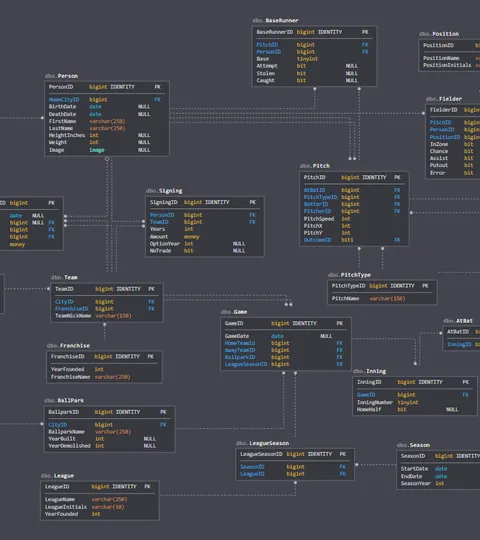Select the dbo.BaseRunner table title

click(275, 20)
